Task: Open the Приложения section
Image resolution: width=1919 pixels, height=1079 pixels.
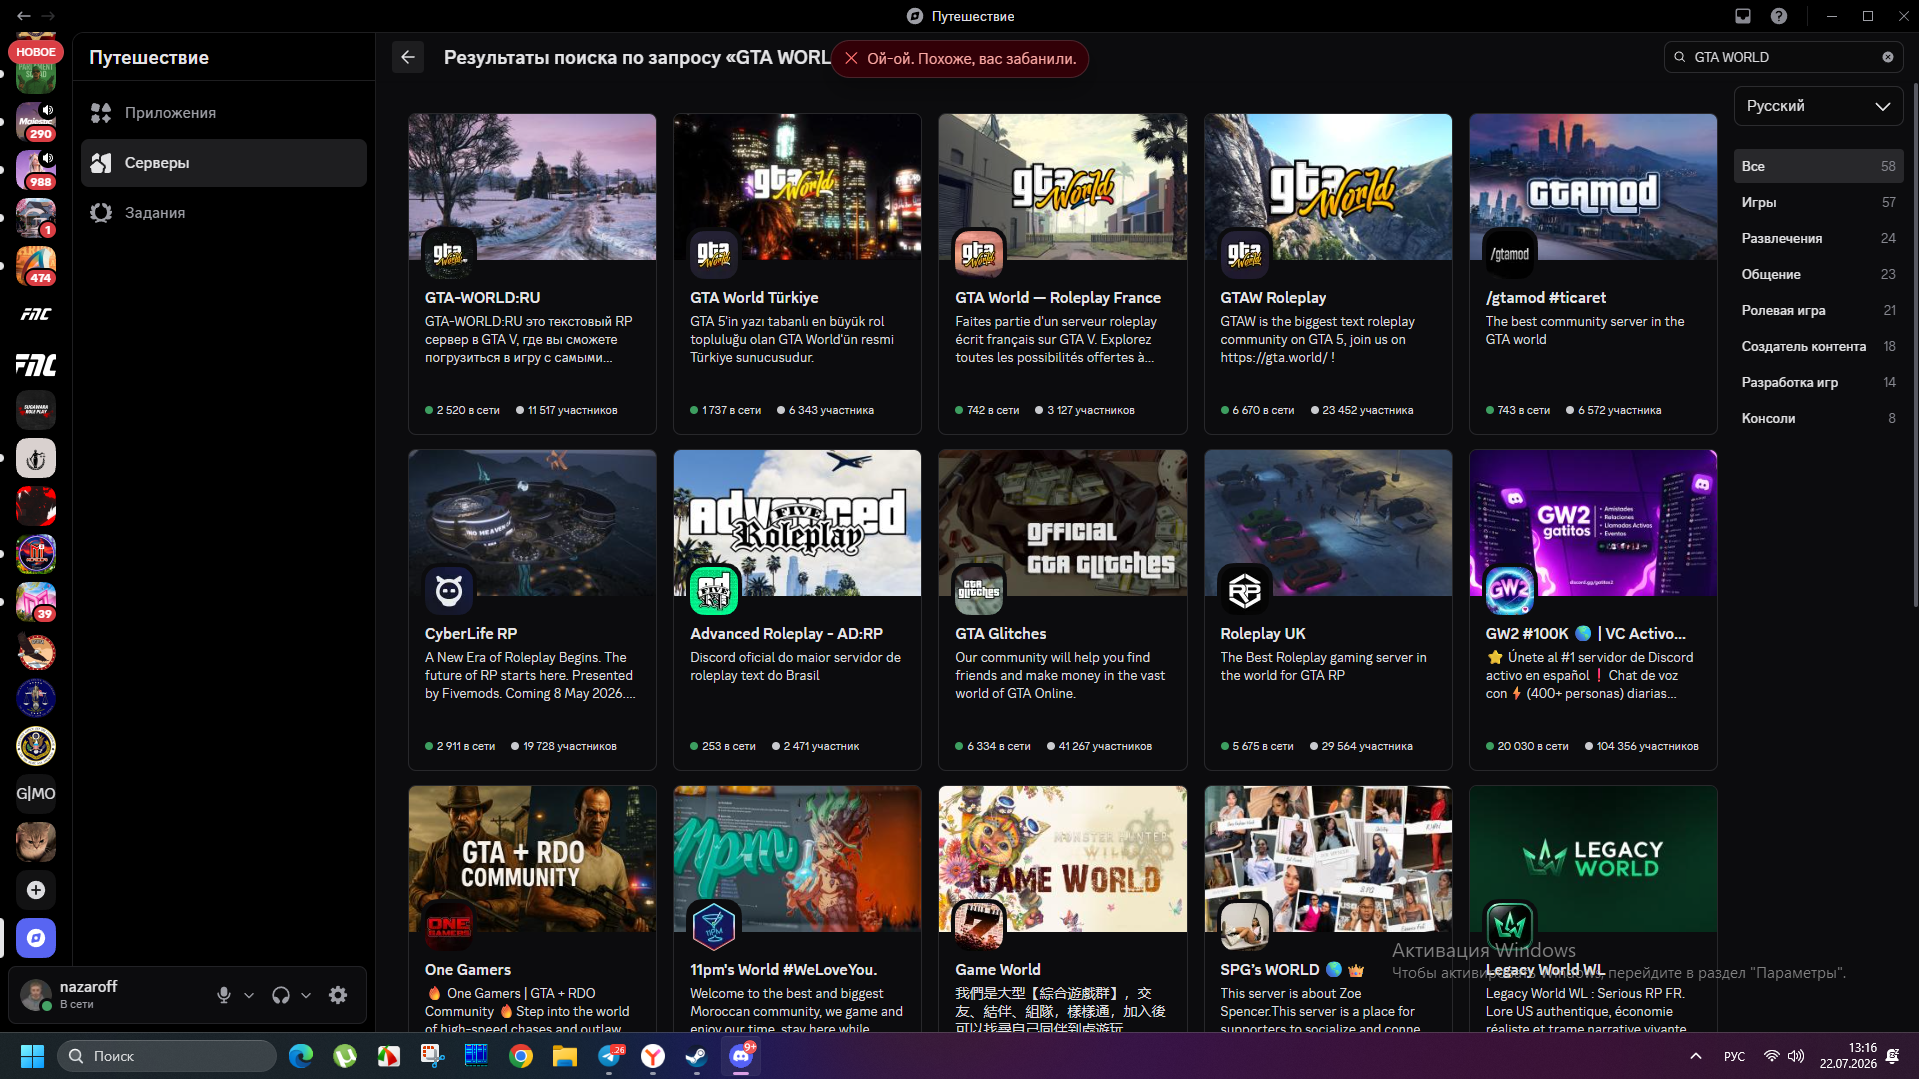Action: 224,113
